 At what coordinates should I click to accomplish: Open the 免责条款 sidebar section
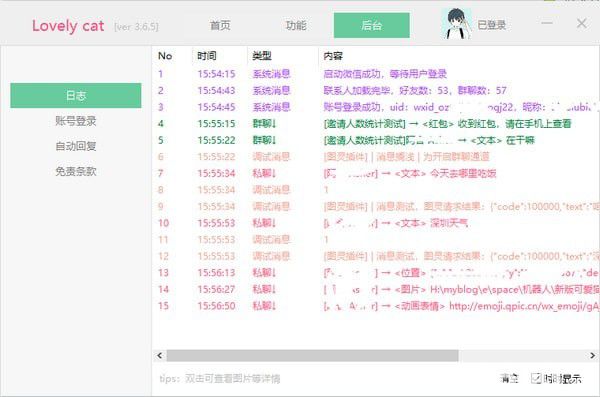(76, 171)
